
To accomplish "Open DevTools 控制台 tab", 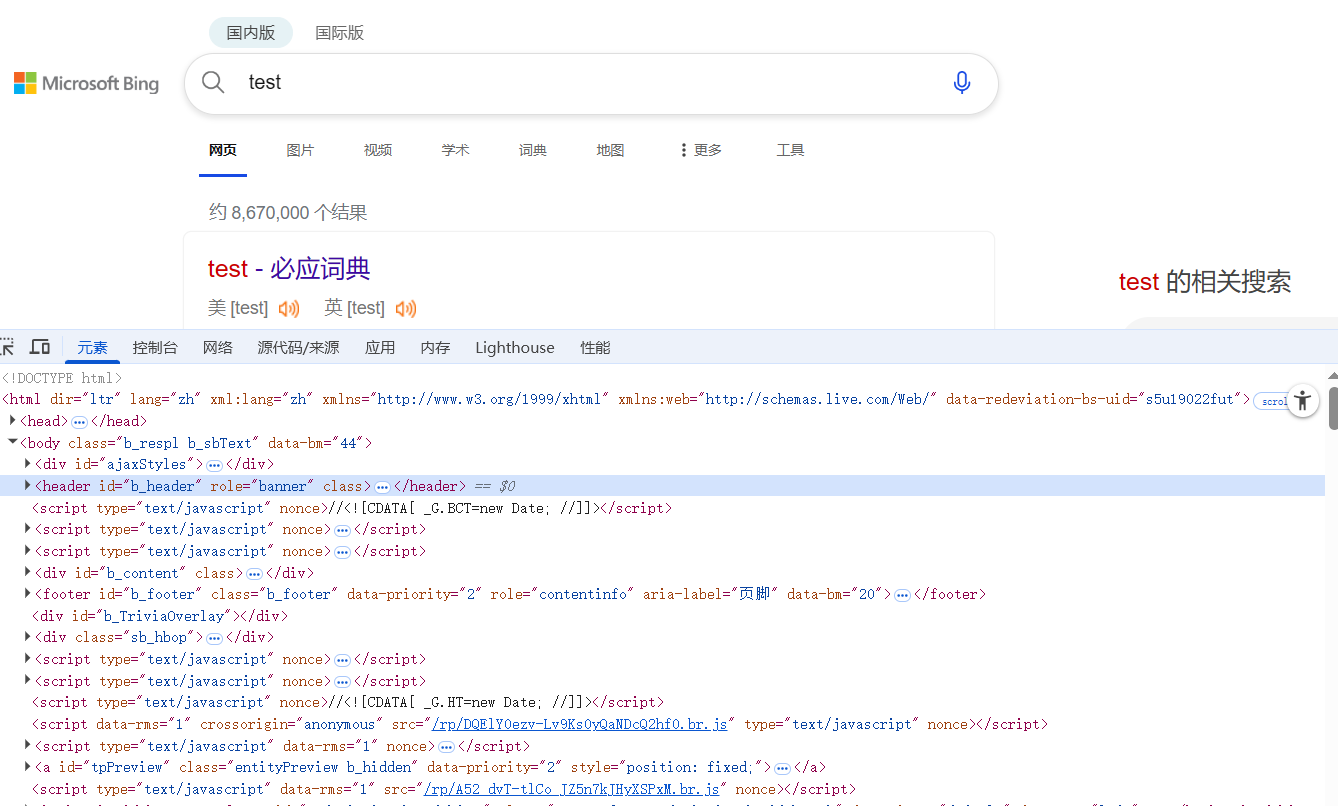I will pyautogui.click(x=155, y=347).
